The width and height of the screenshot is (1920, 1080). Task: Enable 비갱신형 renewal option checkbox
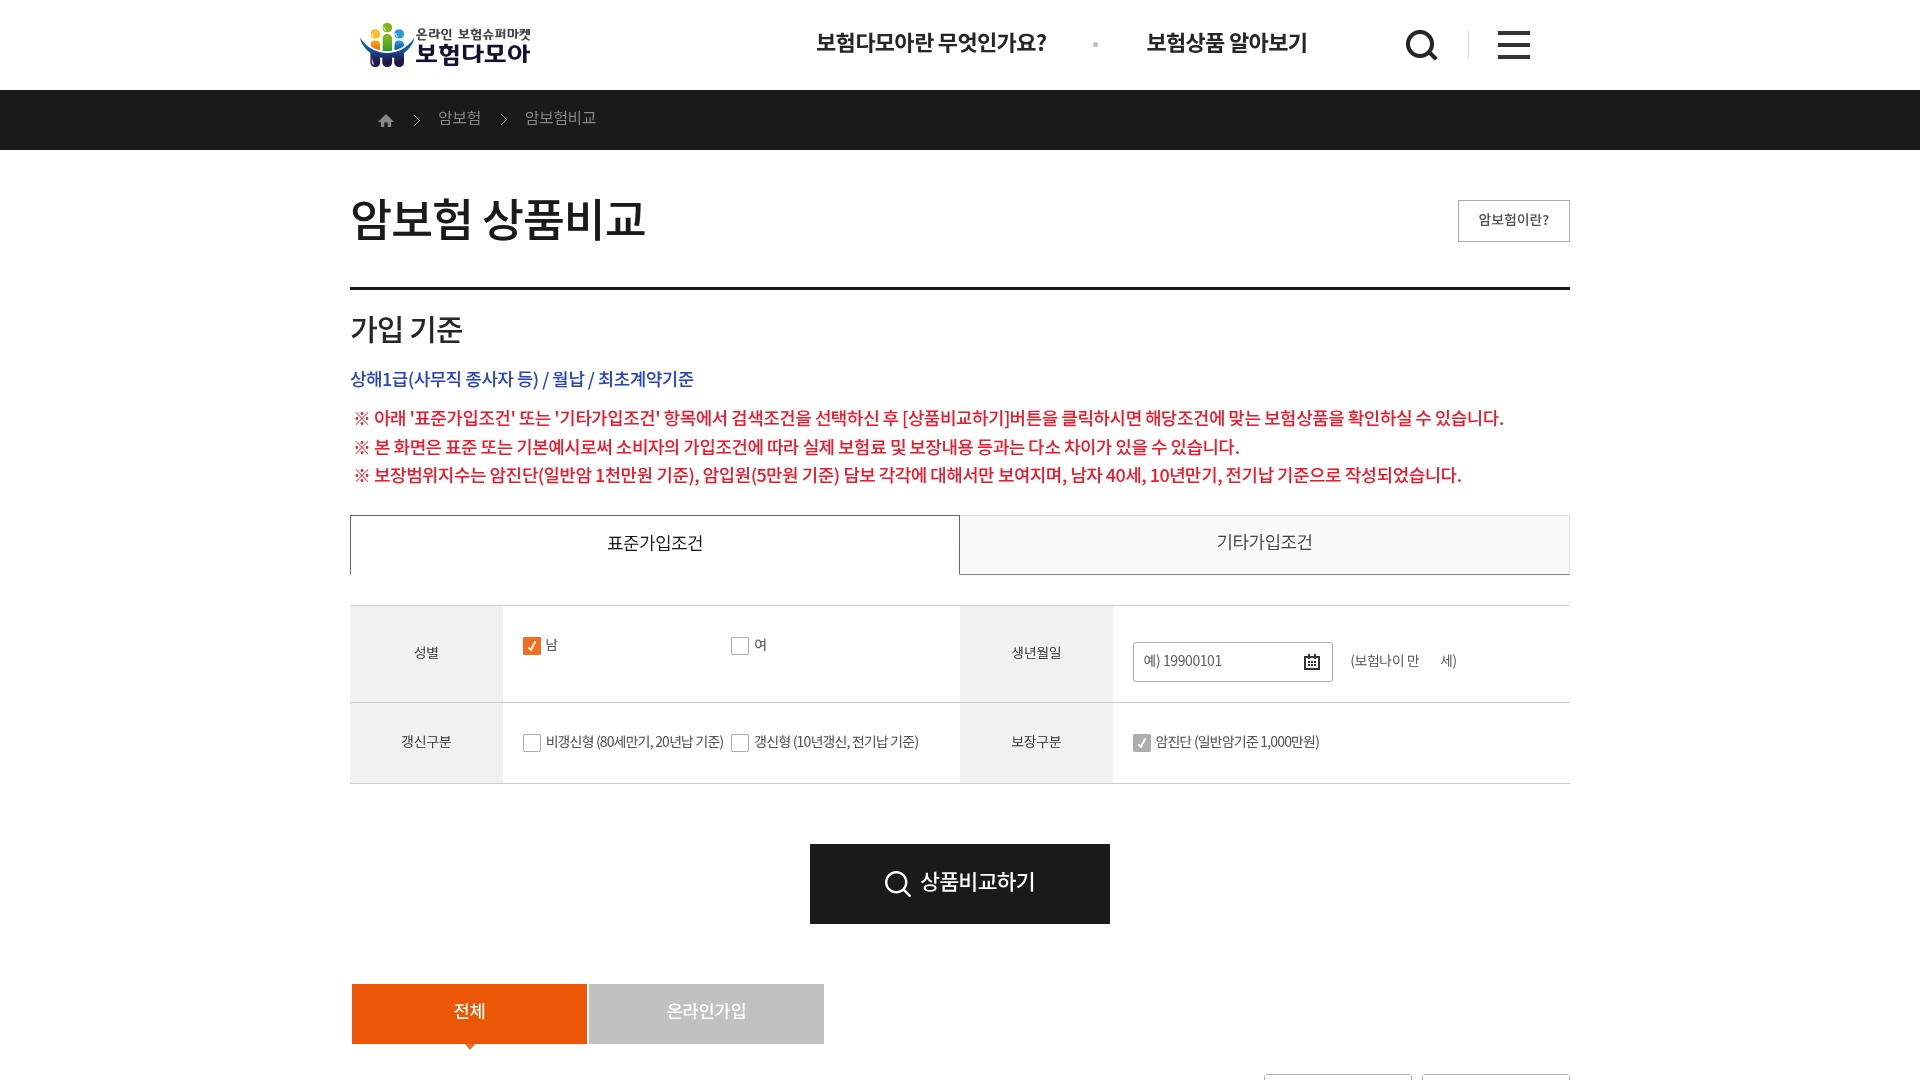coord(532,743)
